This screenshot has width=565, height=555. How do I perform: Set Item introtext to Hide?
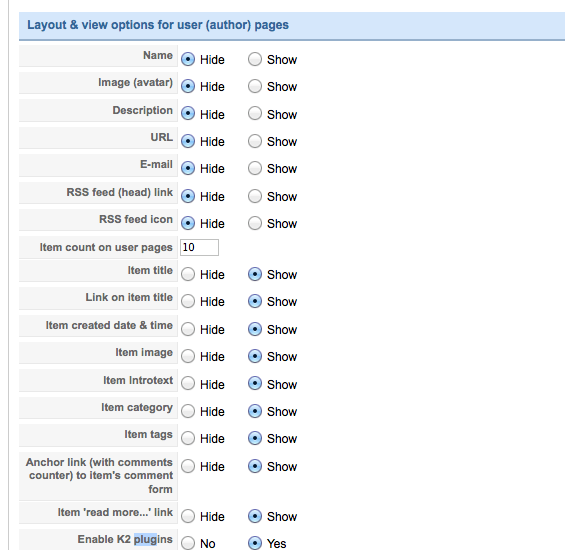[188, 384]
